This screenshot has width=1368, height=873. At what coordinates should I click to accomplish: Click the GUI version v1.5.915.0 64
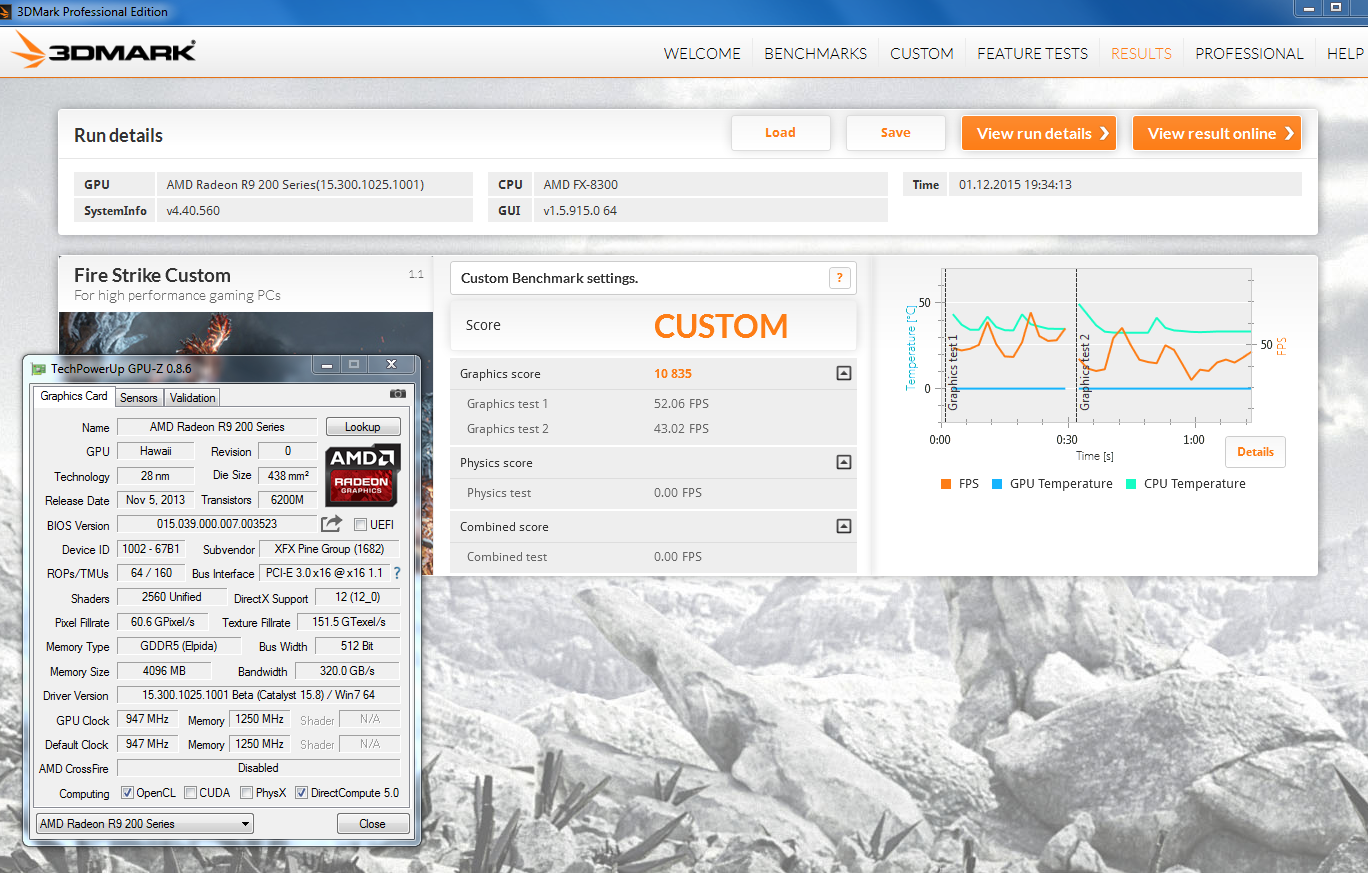tap(580, 211)
